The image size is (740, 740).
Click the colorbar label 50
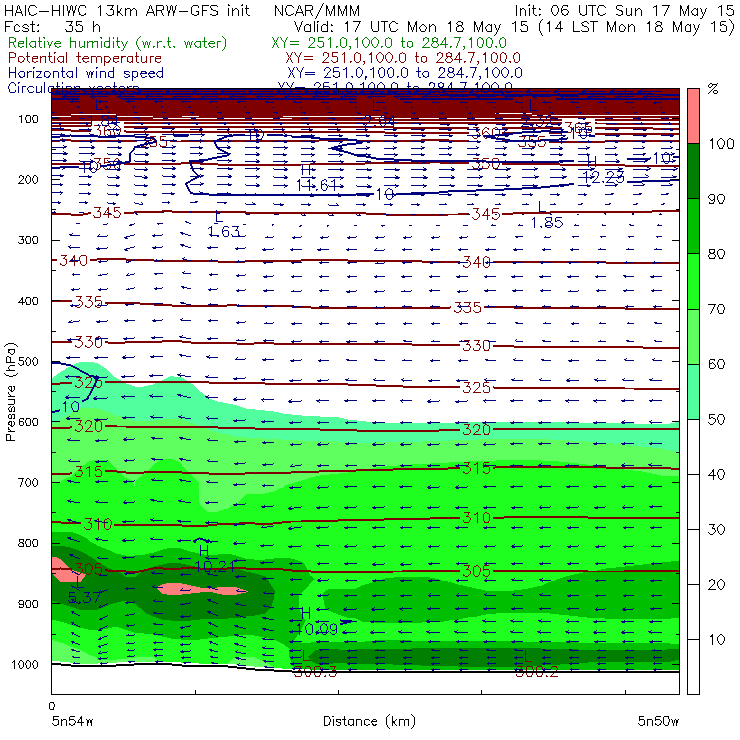coord(716,420)
